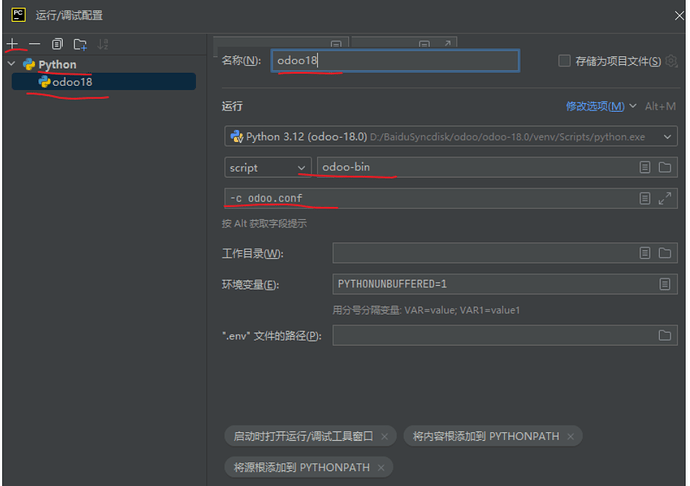Viewport: 690px width, 486px height.
Task: Insert macro in script path field
Action: tap(645, 167)
